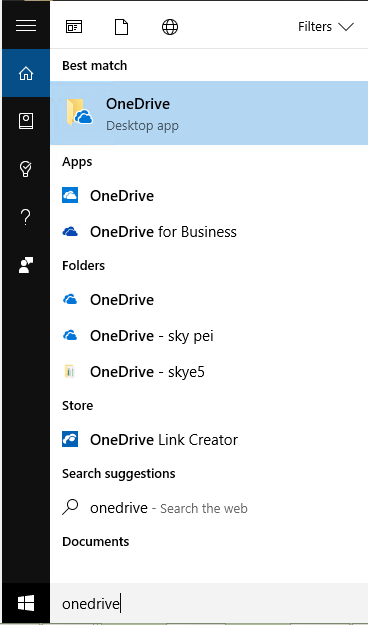Filter results by Web globe icon
Image resolution: width=368 pixels, height=625 pixels.
[170, 27]
